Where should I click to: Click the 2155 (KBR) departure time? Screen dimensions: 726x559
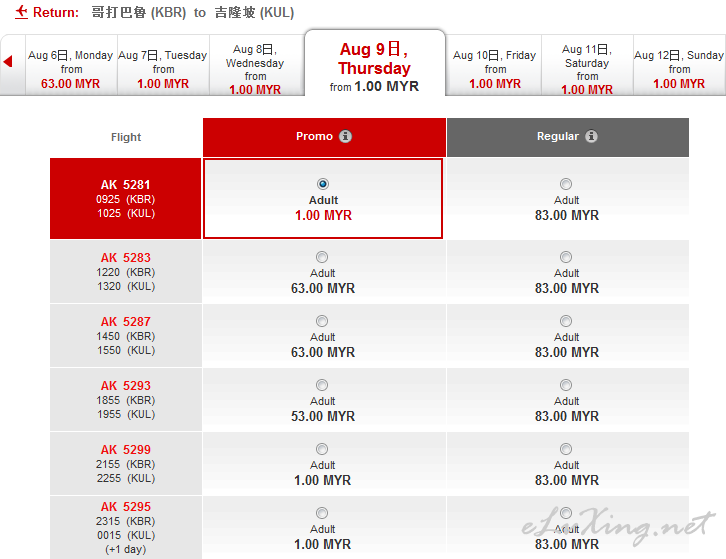pyautogui.click(x=125, y=464)
